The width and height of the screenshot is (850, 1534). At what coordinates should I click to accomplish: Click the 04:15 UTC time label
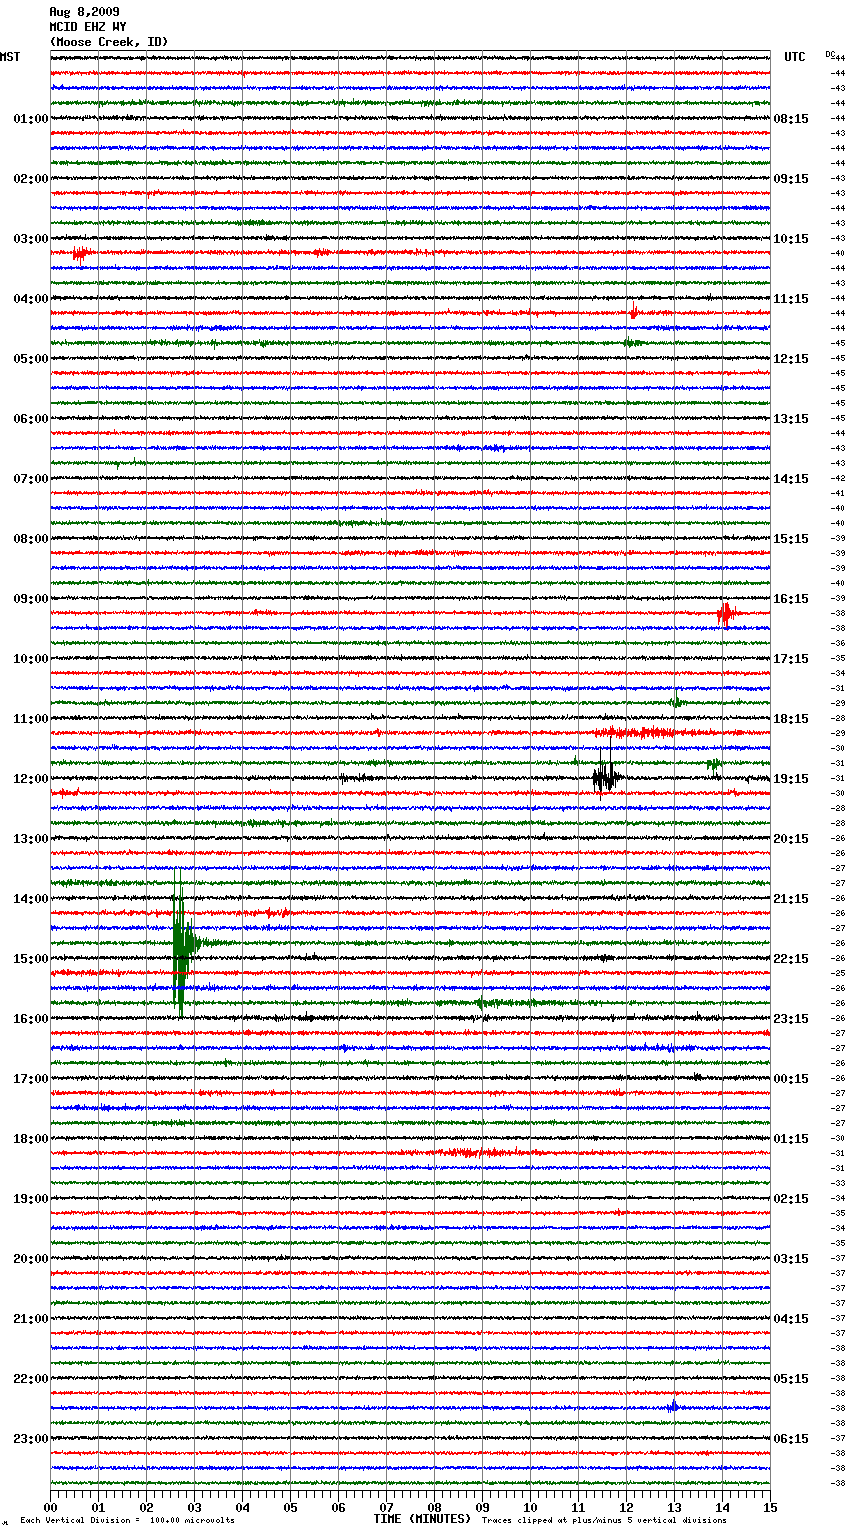click(x=791, y=1319)
